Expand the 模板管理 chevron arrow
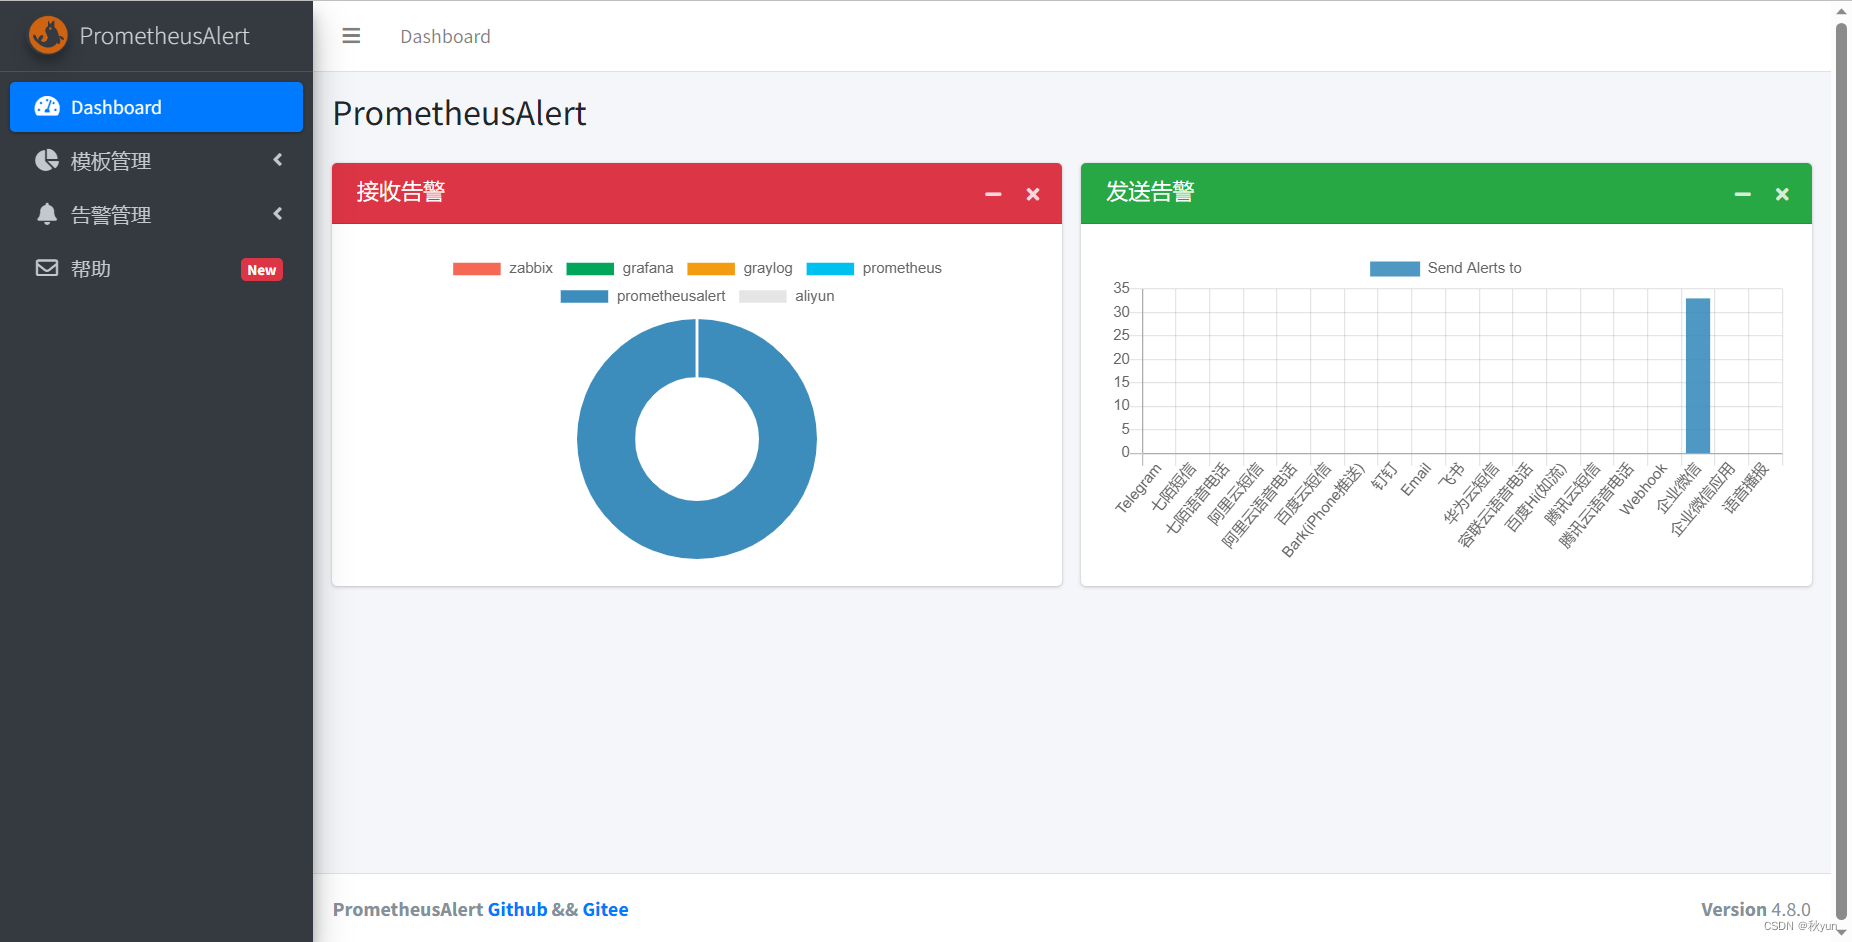1852x942 pixels. [277, 160]
